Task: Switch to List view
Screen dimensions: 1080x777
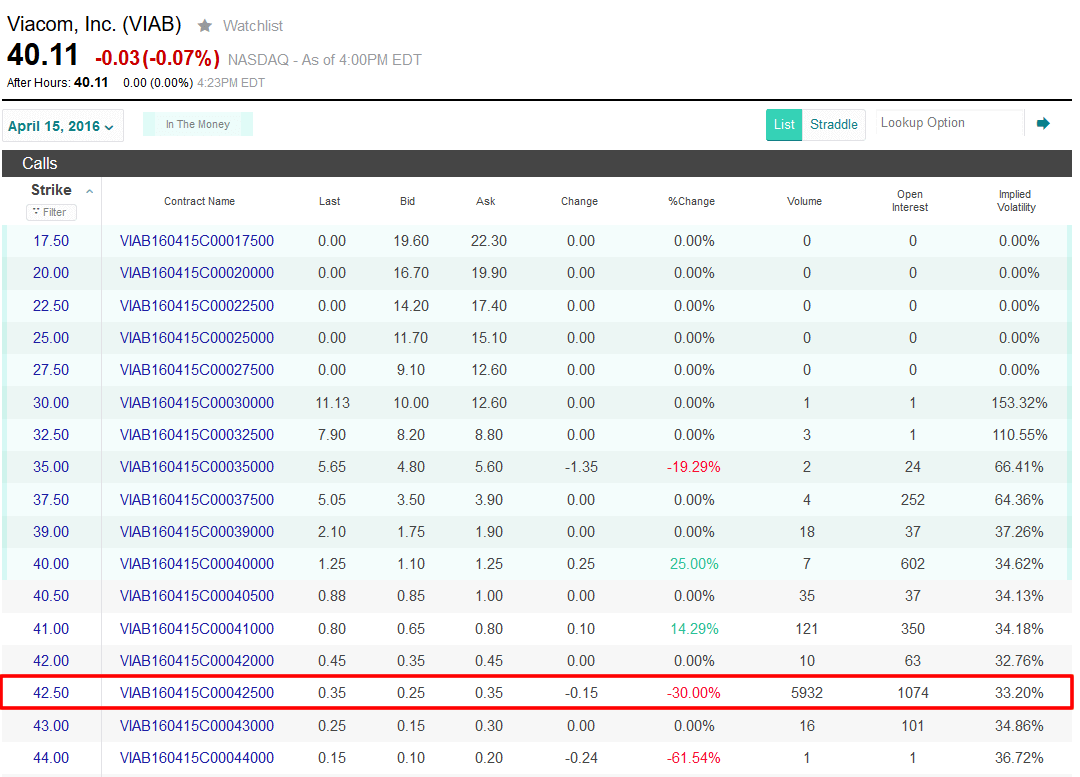Action: pos(784,125)
